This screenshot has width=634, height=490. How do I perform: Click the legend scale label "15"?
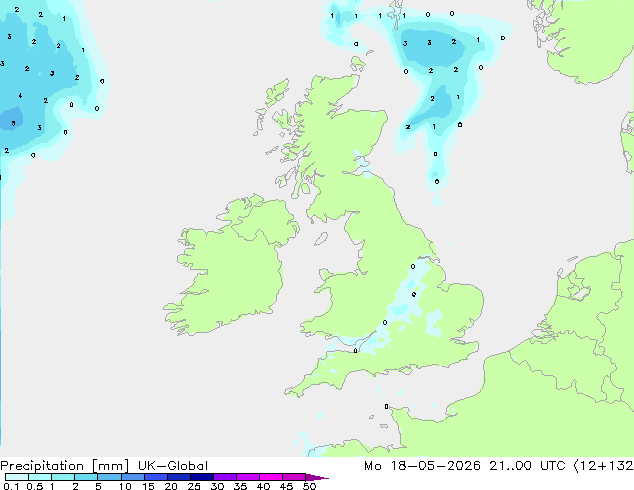tap(148, 486)
